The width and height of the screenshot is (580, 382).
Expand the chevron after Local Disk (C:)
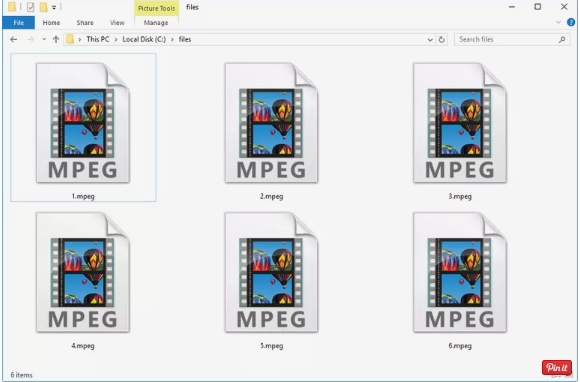[172, 39]
